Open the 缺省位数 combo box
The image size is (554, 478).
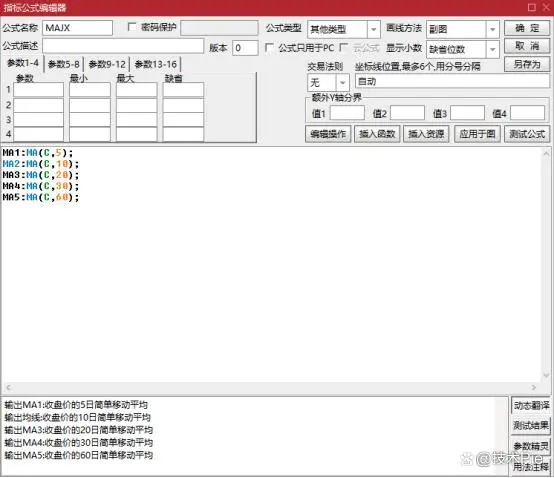pos(463,49)
